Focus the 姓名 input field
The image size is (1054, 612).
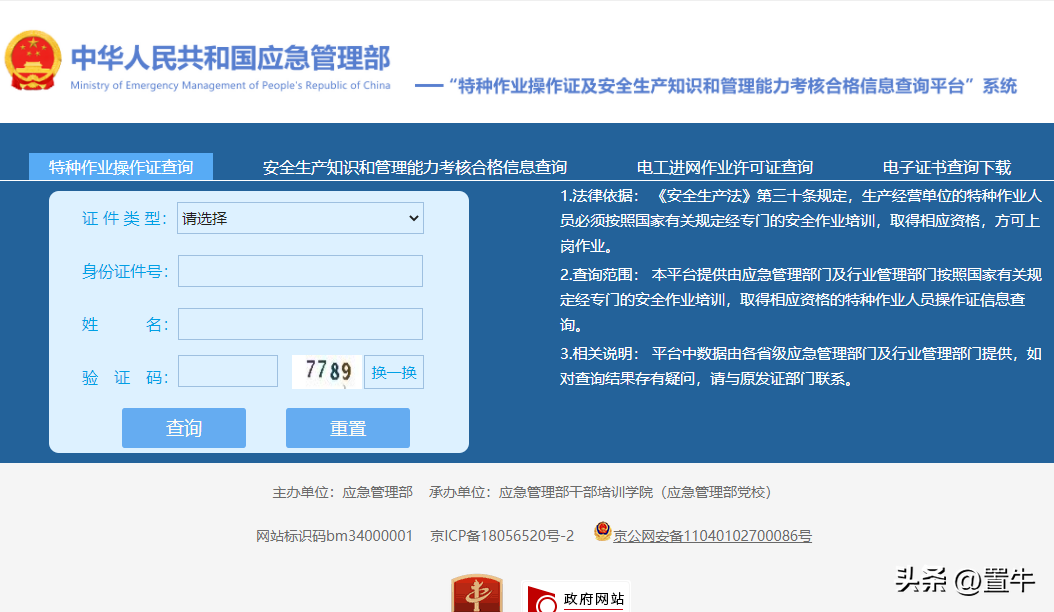(300, 324)
